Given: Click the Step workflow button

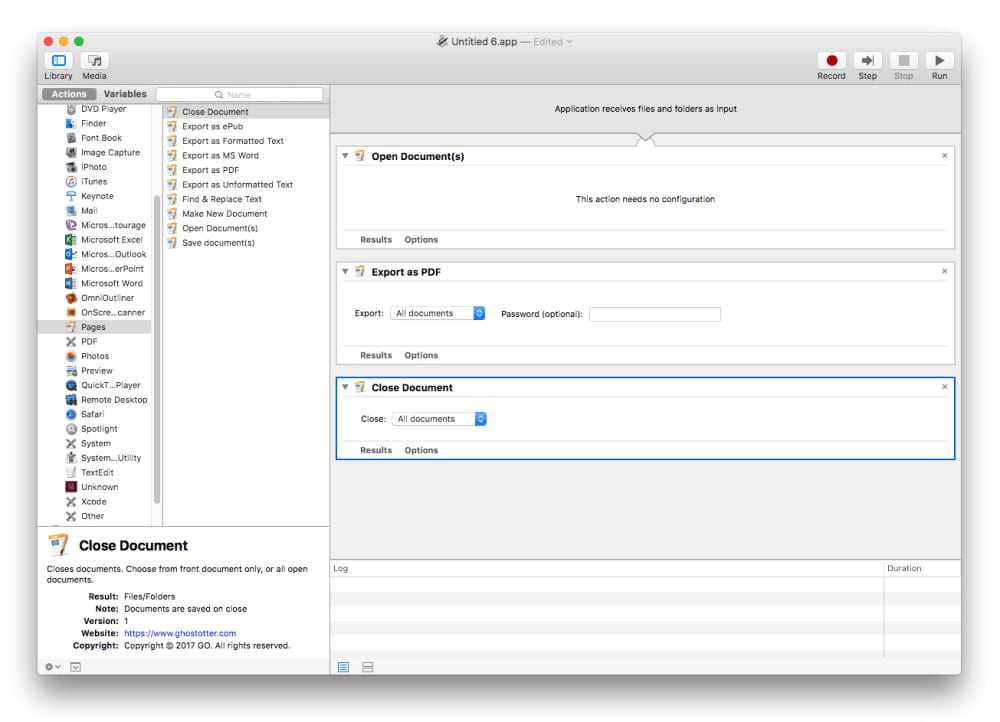Looking at the screenshot, I should [867, 61].
